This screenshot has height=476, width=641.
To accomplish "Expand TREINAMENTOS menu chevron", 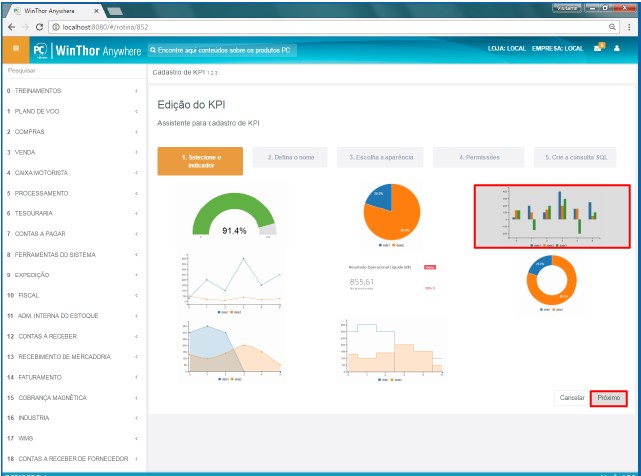I will [x=137, y=91].
